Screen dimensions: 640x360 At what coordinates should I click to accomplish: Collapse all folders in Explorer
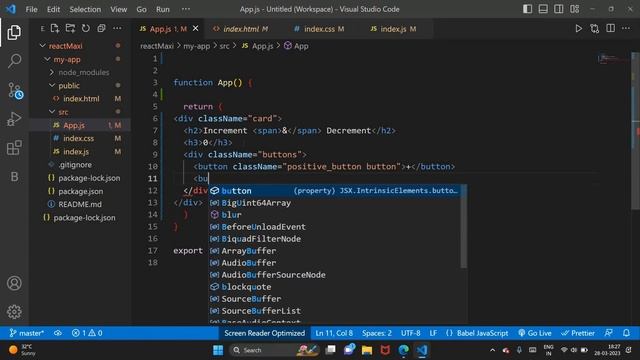(101, 28)
